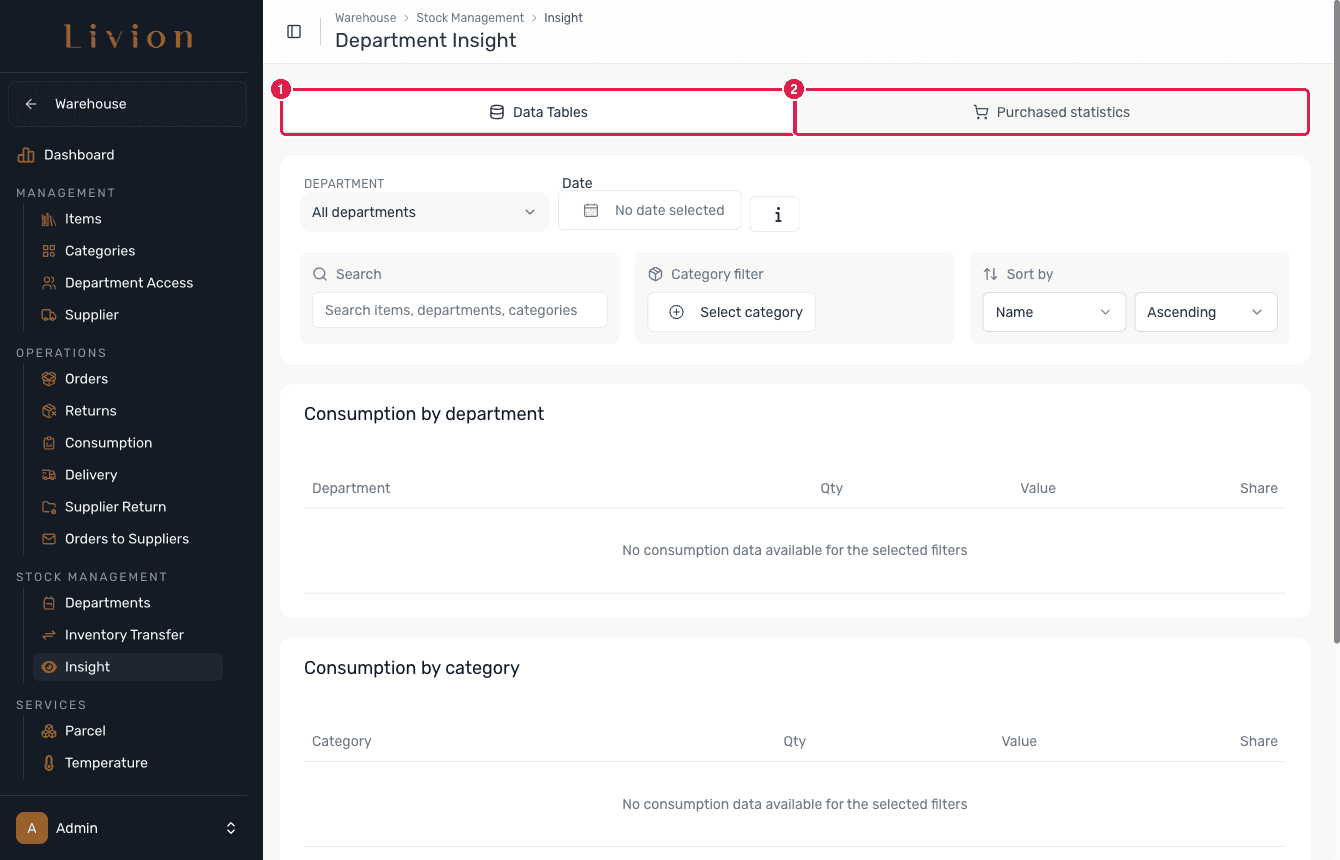Viewport: 1340px width, 860px height.
Task: Click the Department column header
Action: tap(351, 488)
